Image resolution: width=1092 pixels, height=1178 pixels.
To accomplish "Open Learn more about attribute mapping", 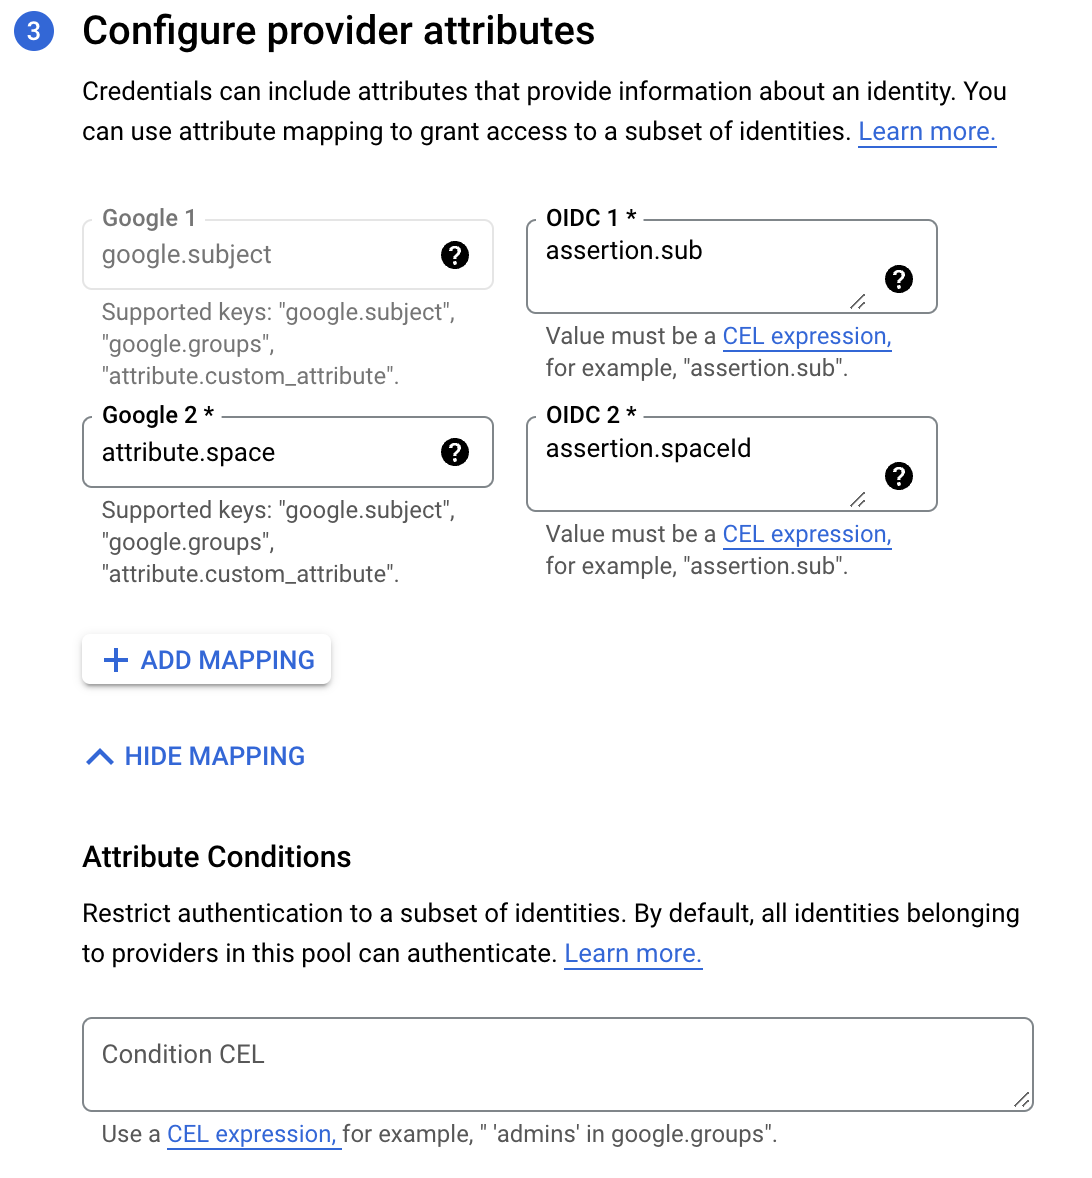I will [x=926, y=131].
